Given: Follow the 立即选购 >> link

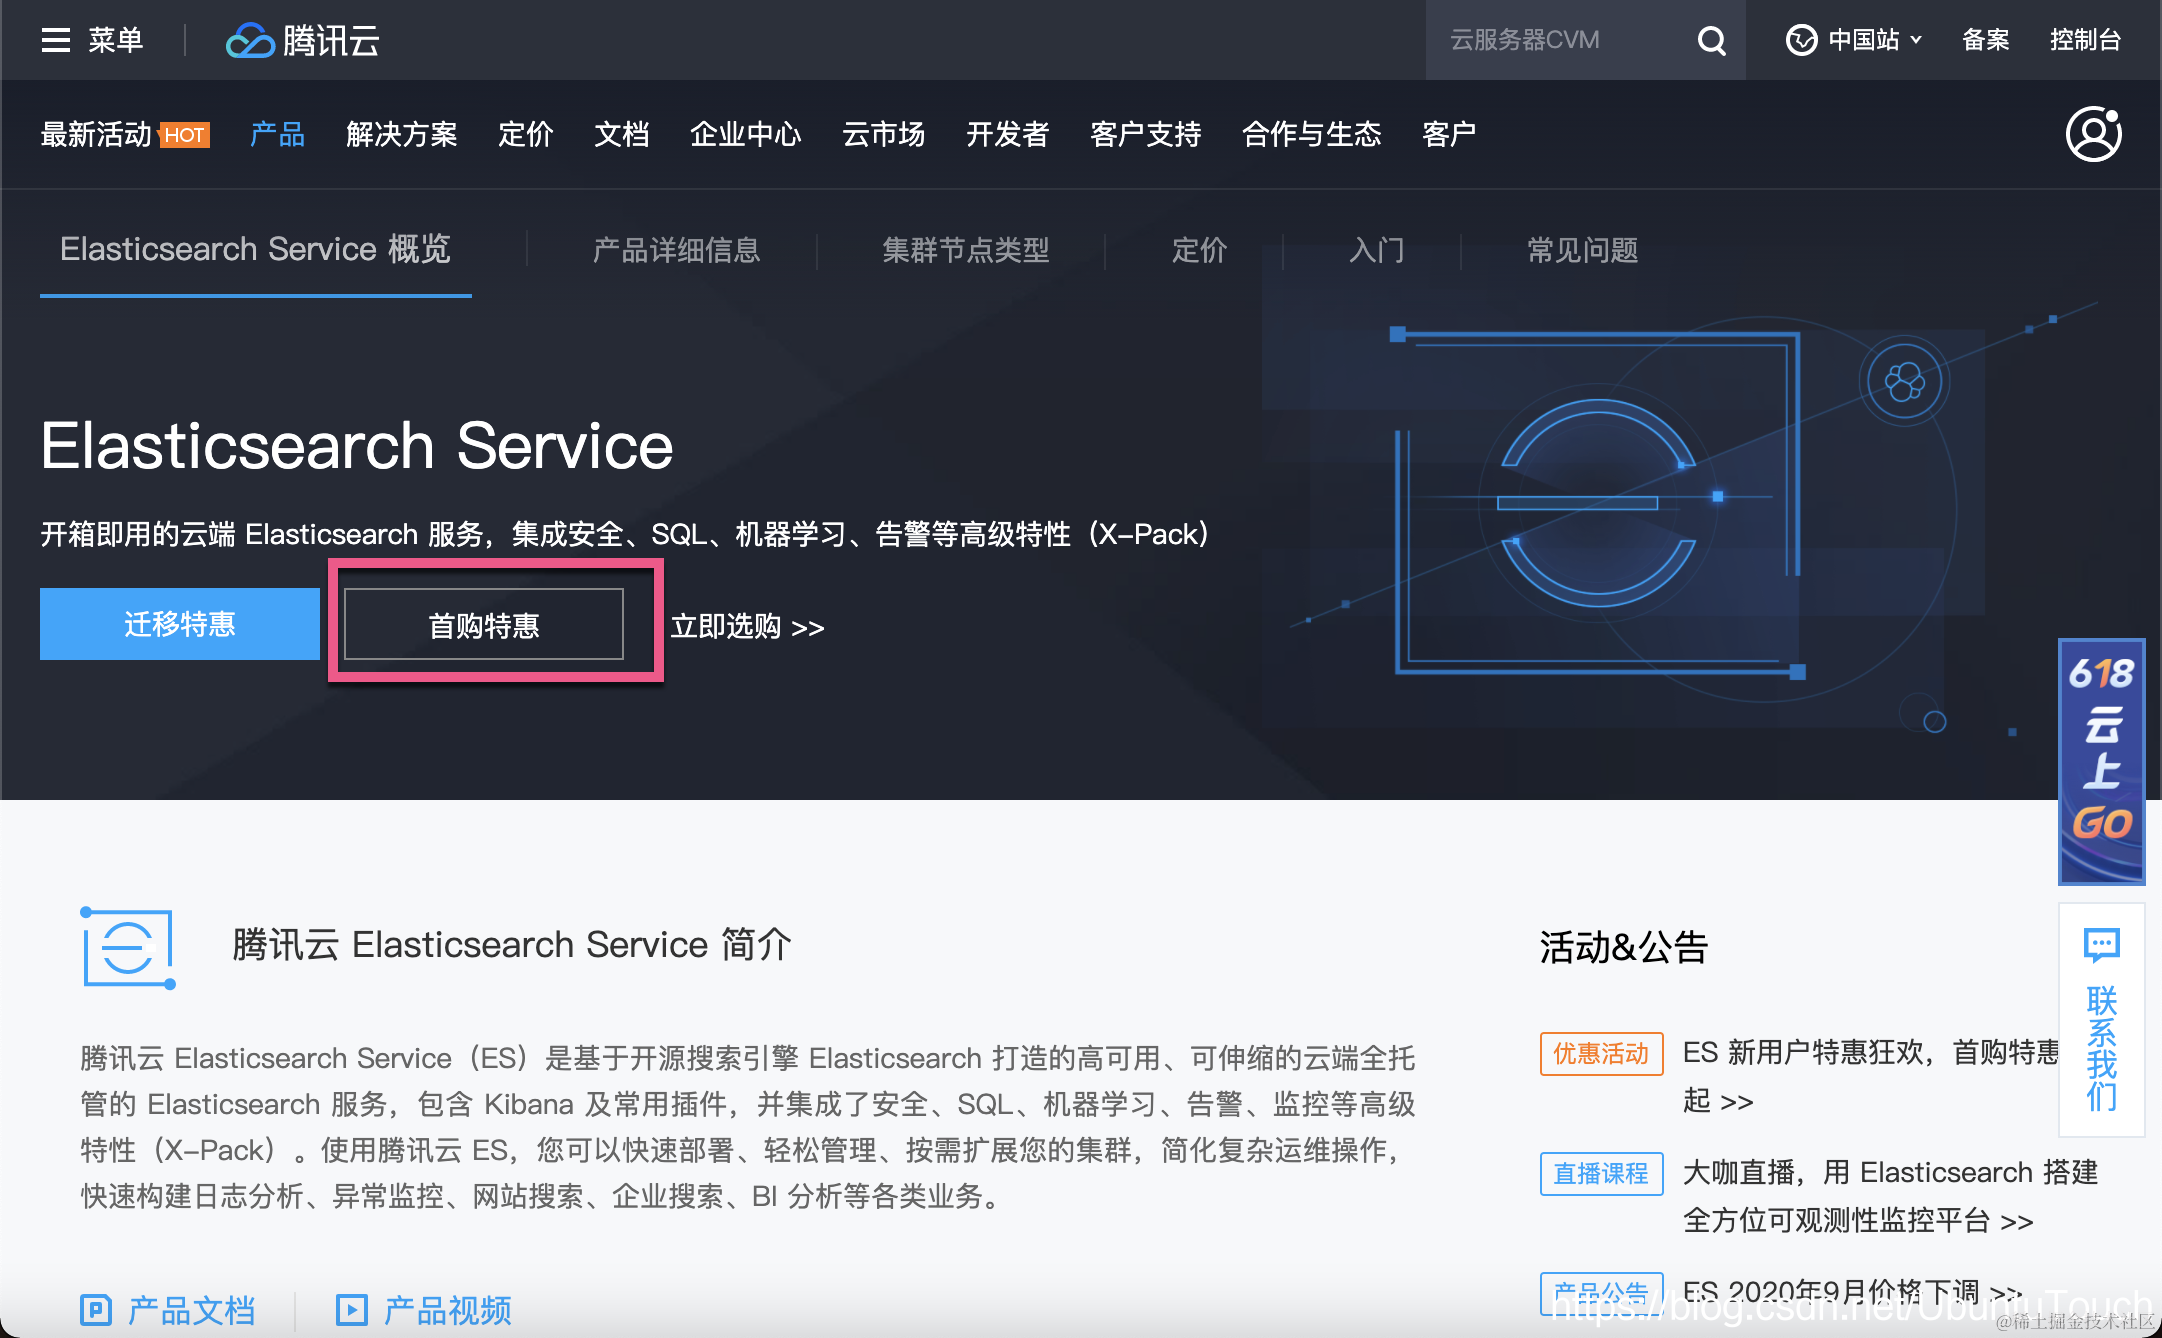Looking at the screenshot, I should [x=747, y=627].
